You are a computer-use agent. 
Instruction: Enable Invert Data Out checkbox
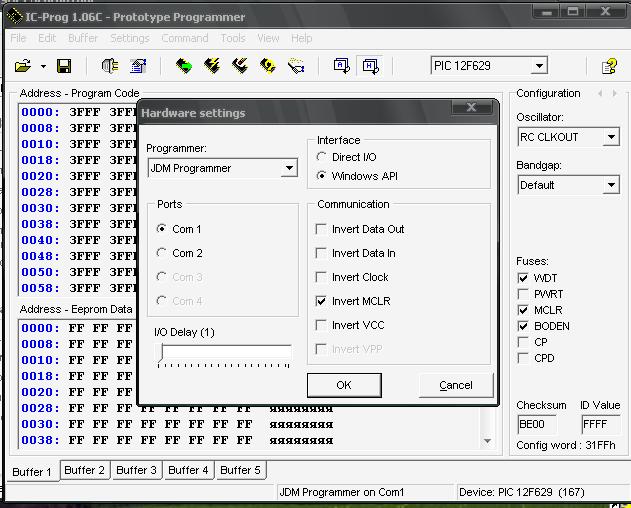(x=321, y=229)
